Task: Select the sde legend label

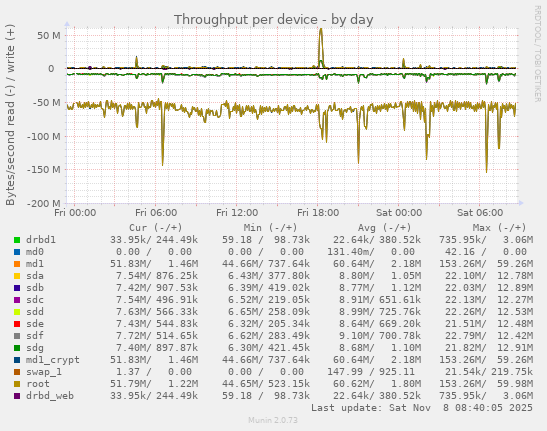Action: click(35, 324)
